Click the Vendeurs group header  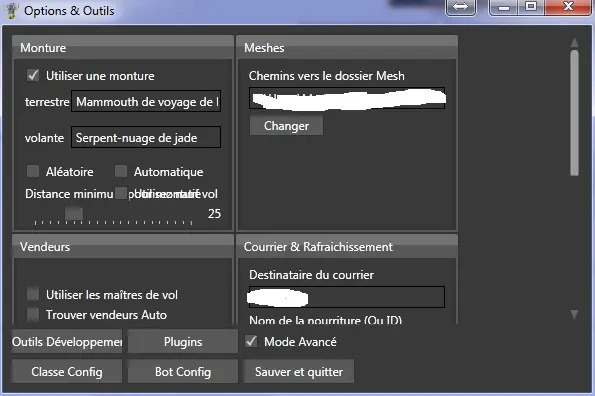click(x=123, y=247)
